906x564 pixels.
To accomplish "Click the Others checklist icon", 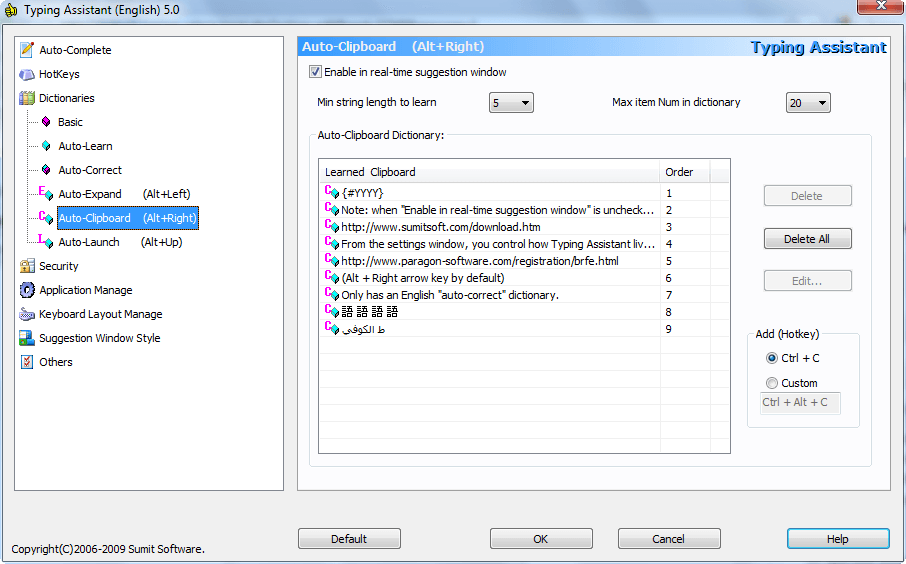I will click(27, 362).
